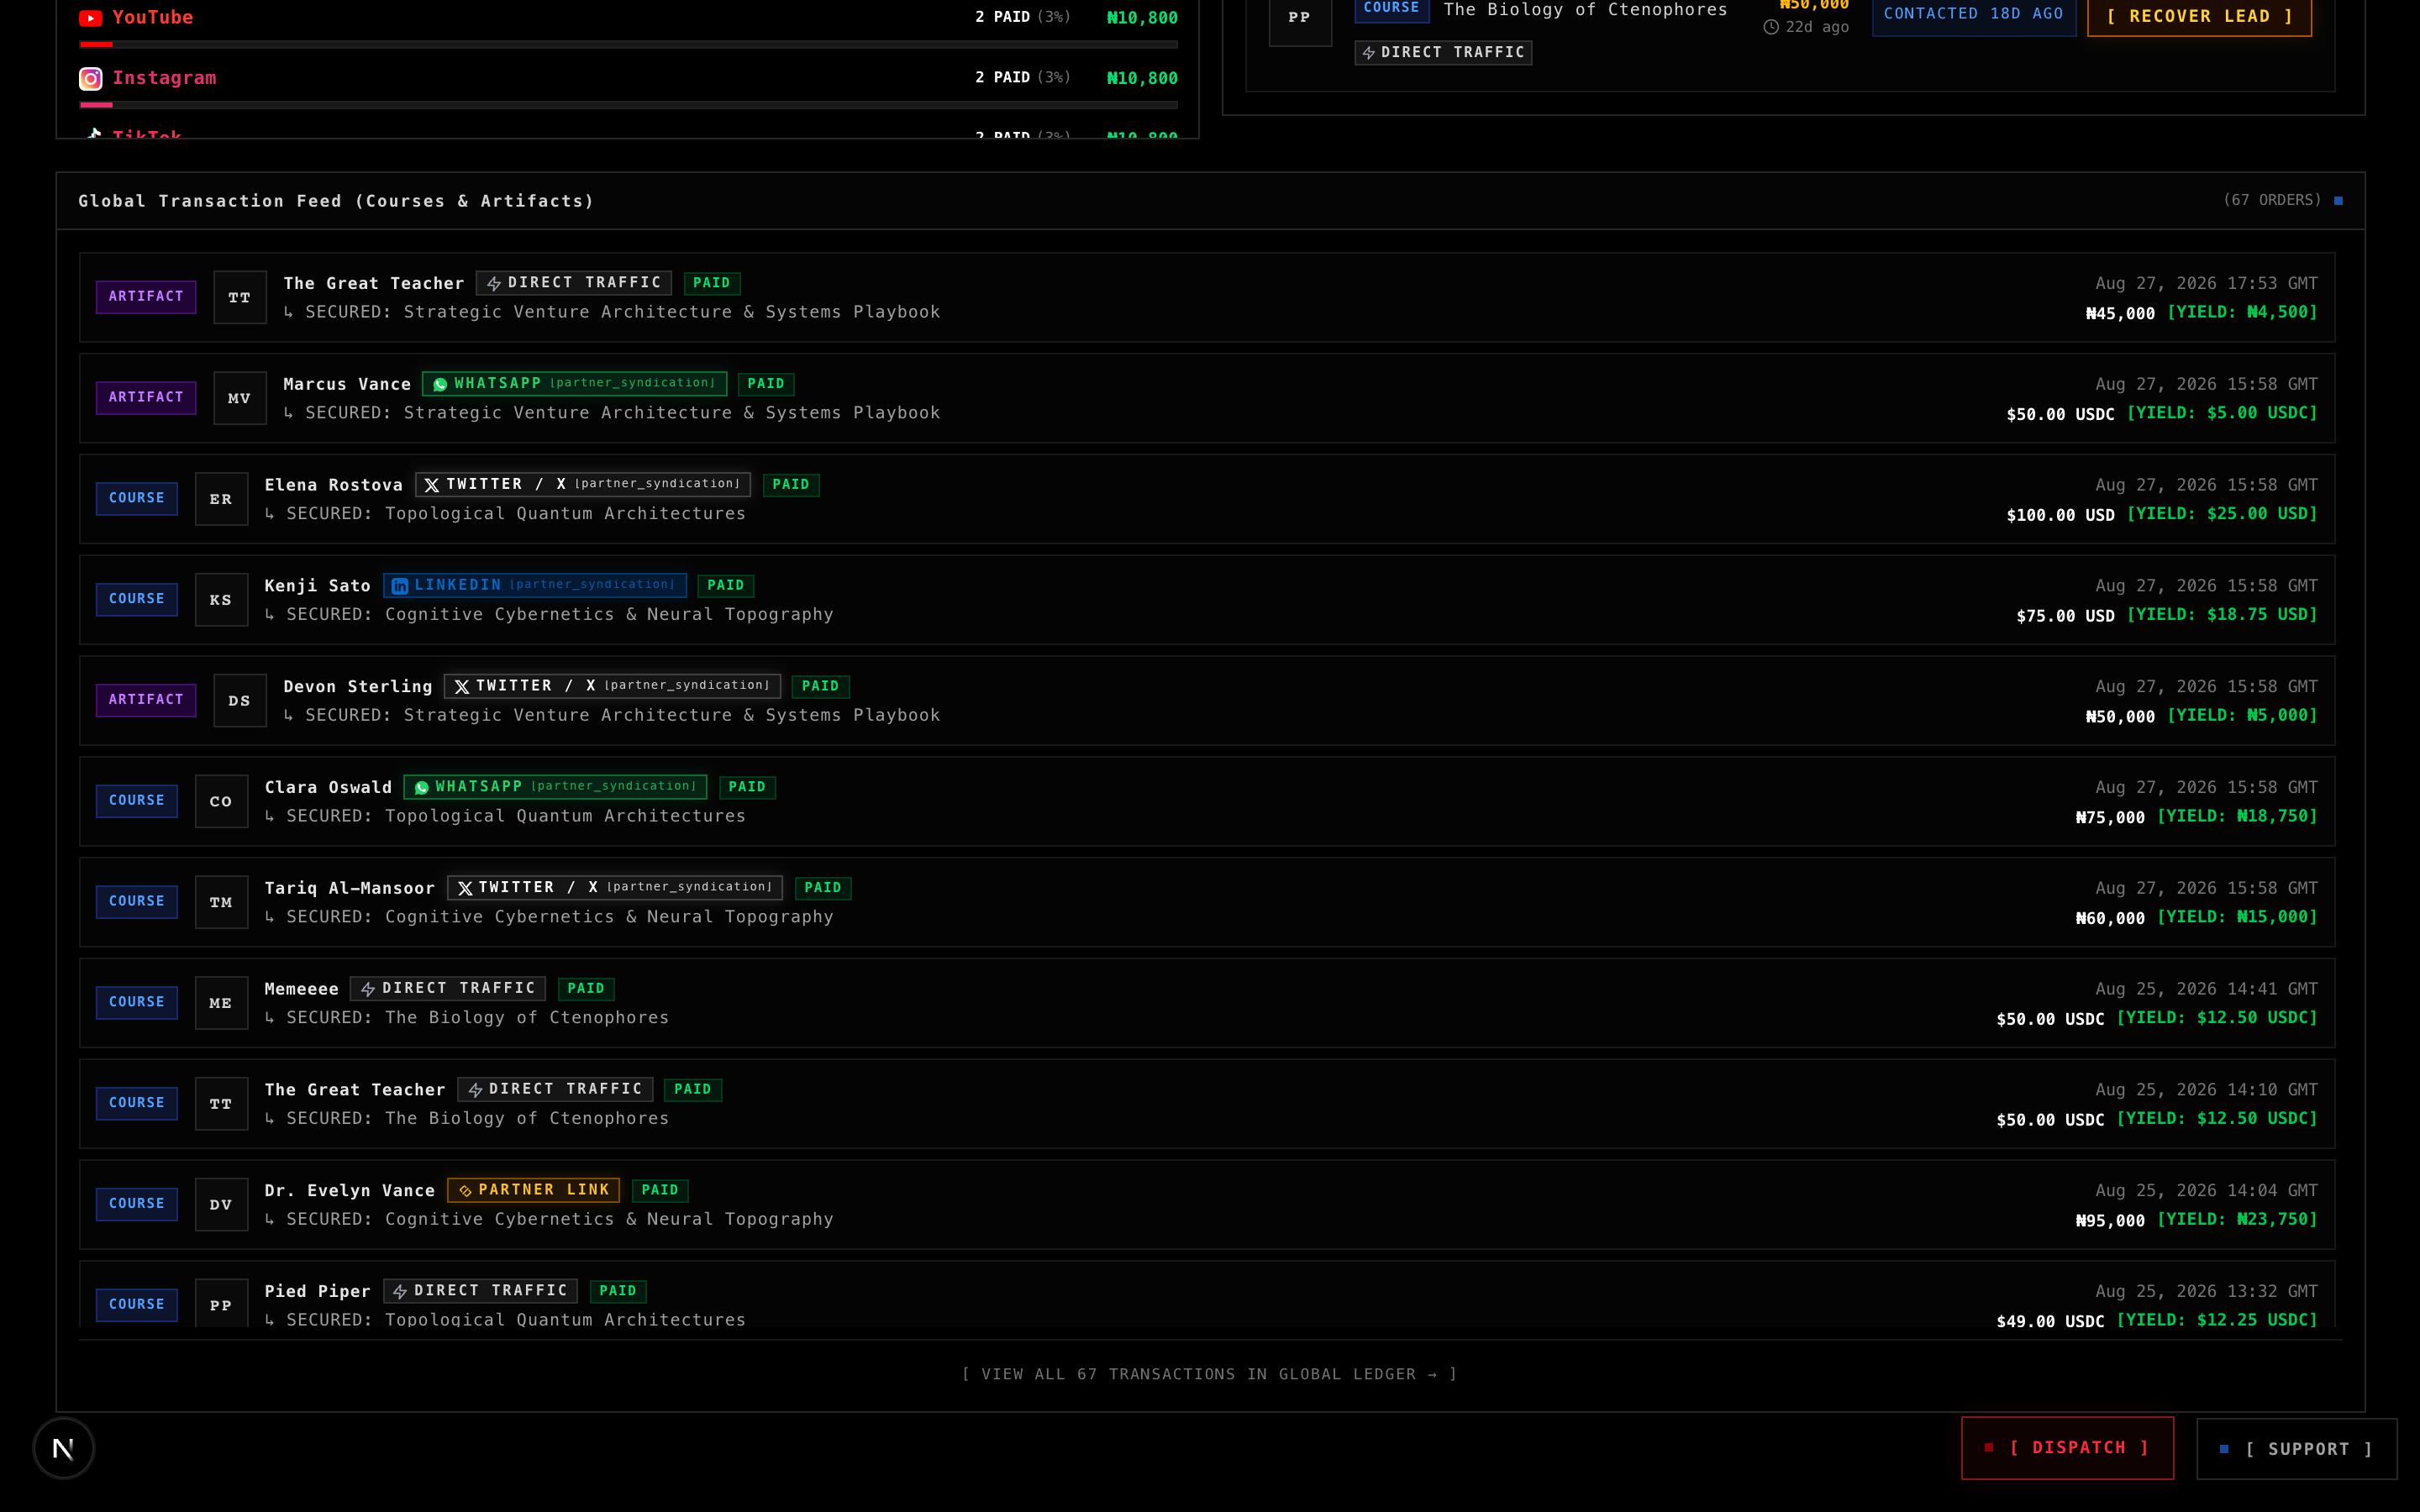This screenshot has width=2420, height=1512.
Task: Open the Next.js dev tools N badge
Action: 63,1448
